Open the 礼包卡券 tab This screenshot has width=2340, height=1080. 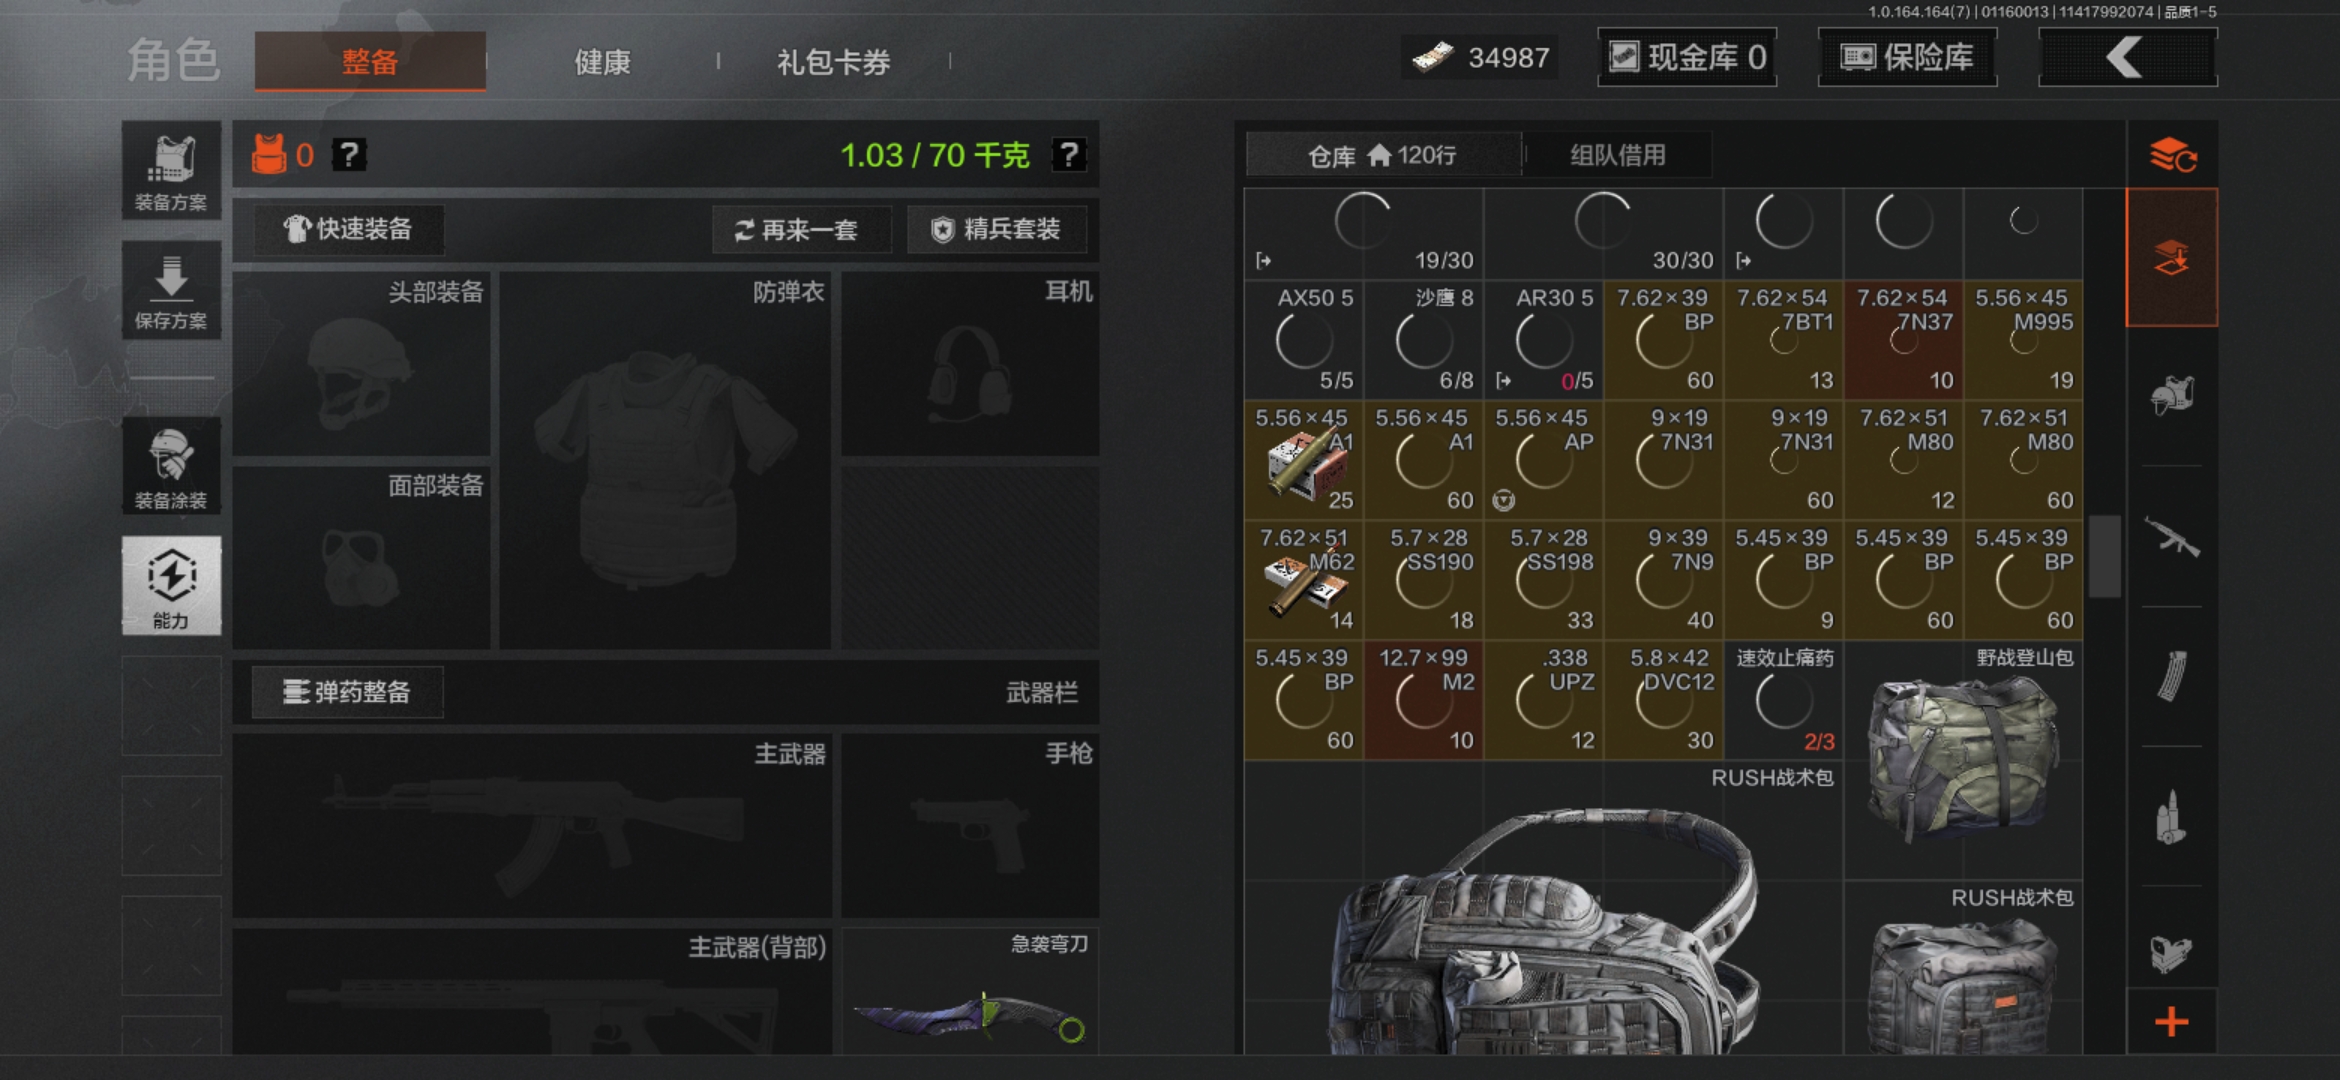(833, 62)
